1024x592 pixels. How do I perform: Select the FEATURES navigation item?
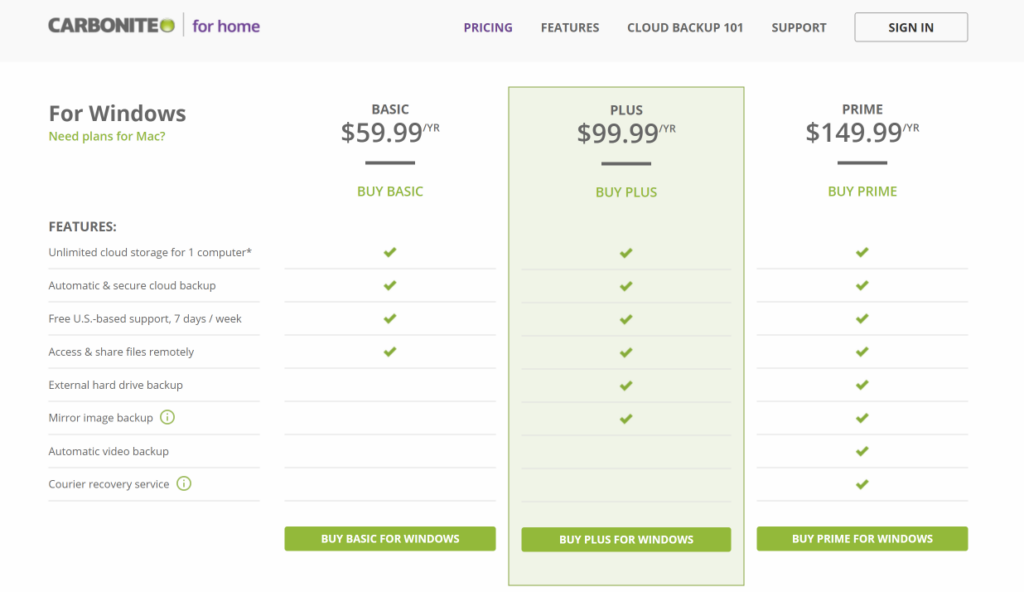coord(570,27)
